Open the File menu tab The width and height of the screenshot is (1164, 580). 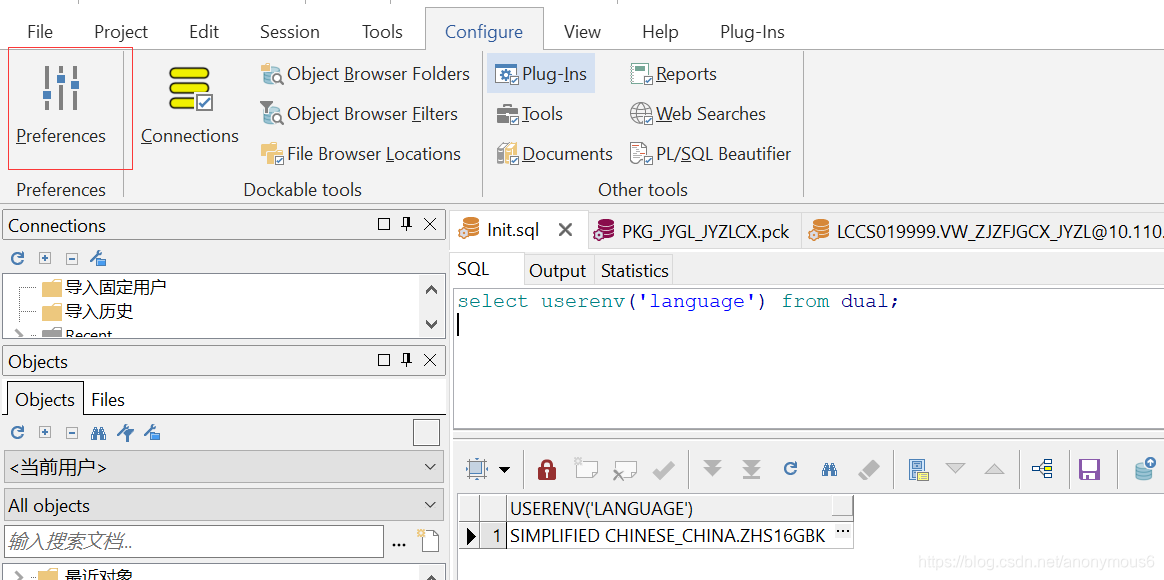click(40, 33)
